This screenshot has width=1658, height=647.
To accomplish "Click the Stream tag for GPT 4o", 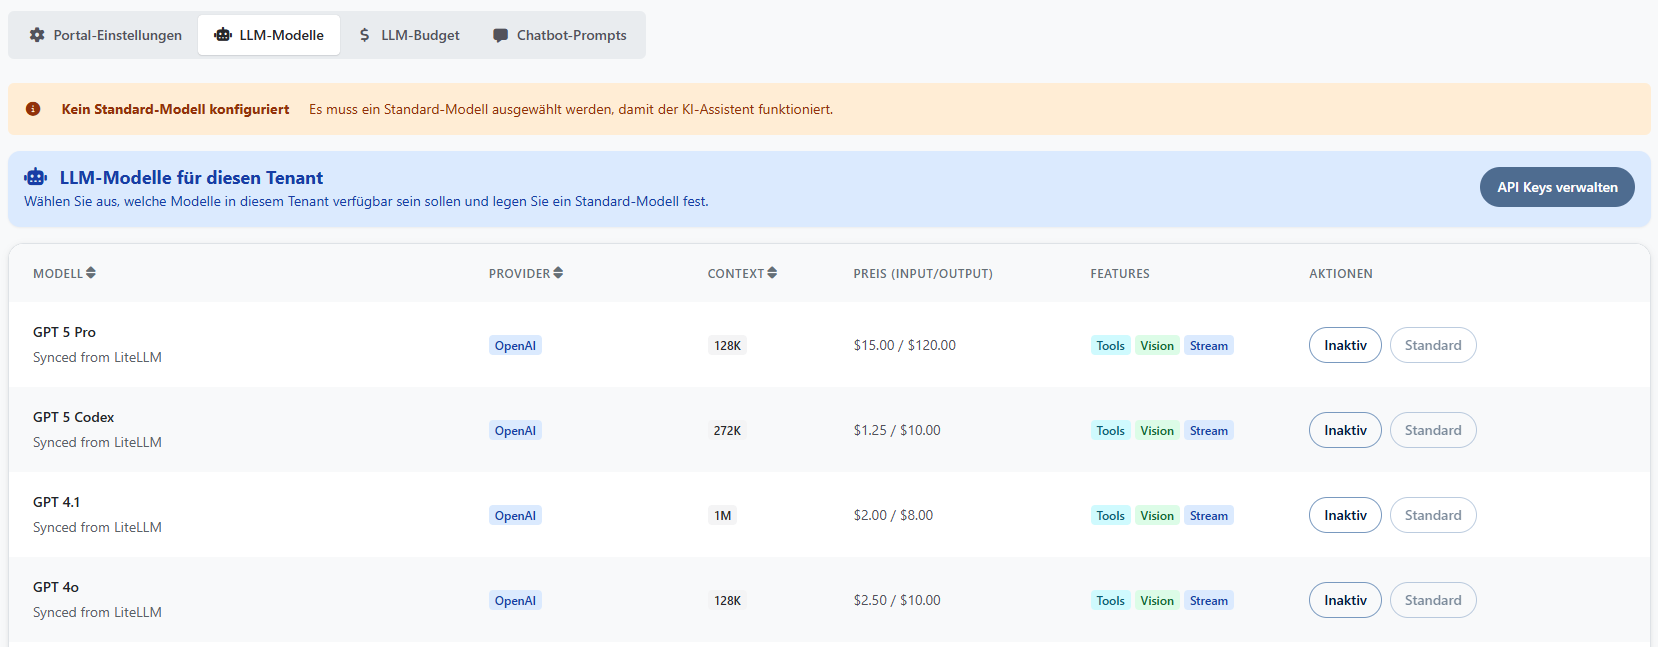I will pyautogui.click(x=1209, y=601).
